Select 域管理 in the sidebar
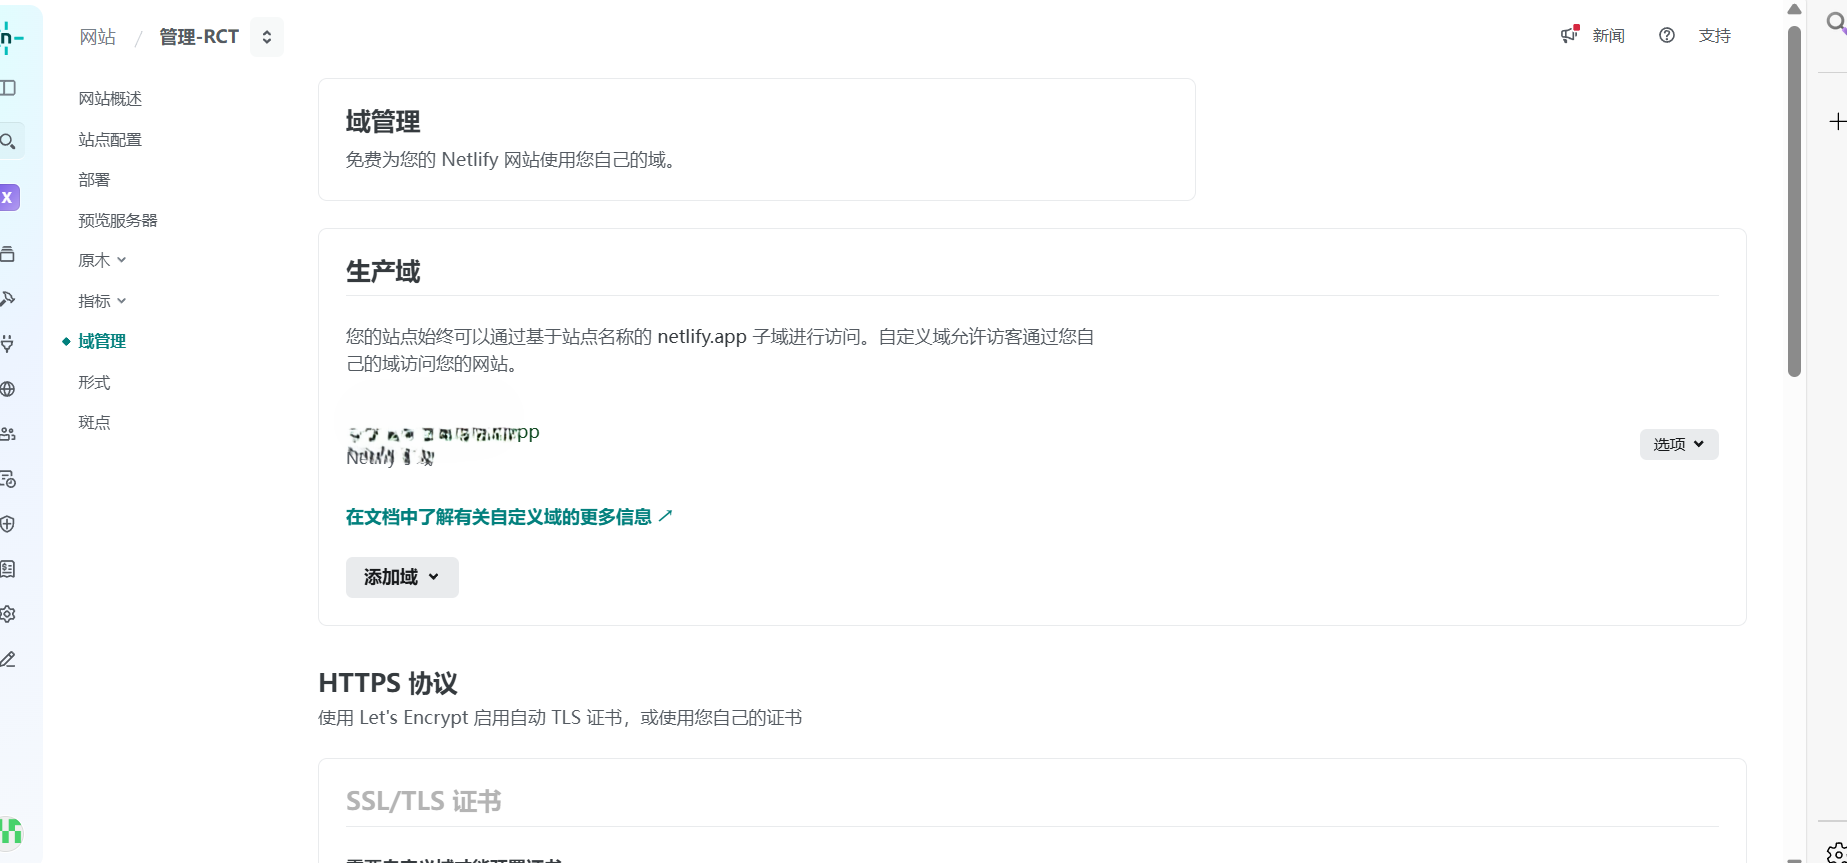1847x863 pixels. (102, 342)
